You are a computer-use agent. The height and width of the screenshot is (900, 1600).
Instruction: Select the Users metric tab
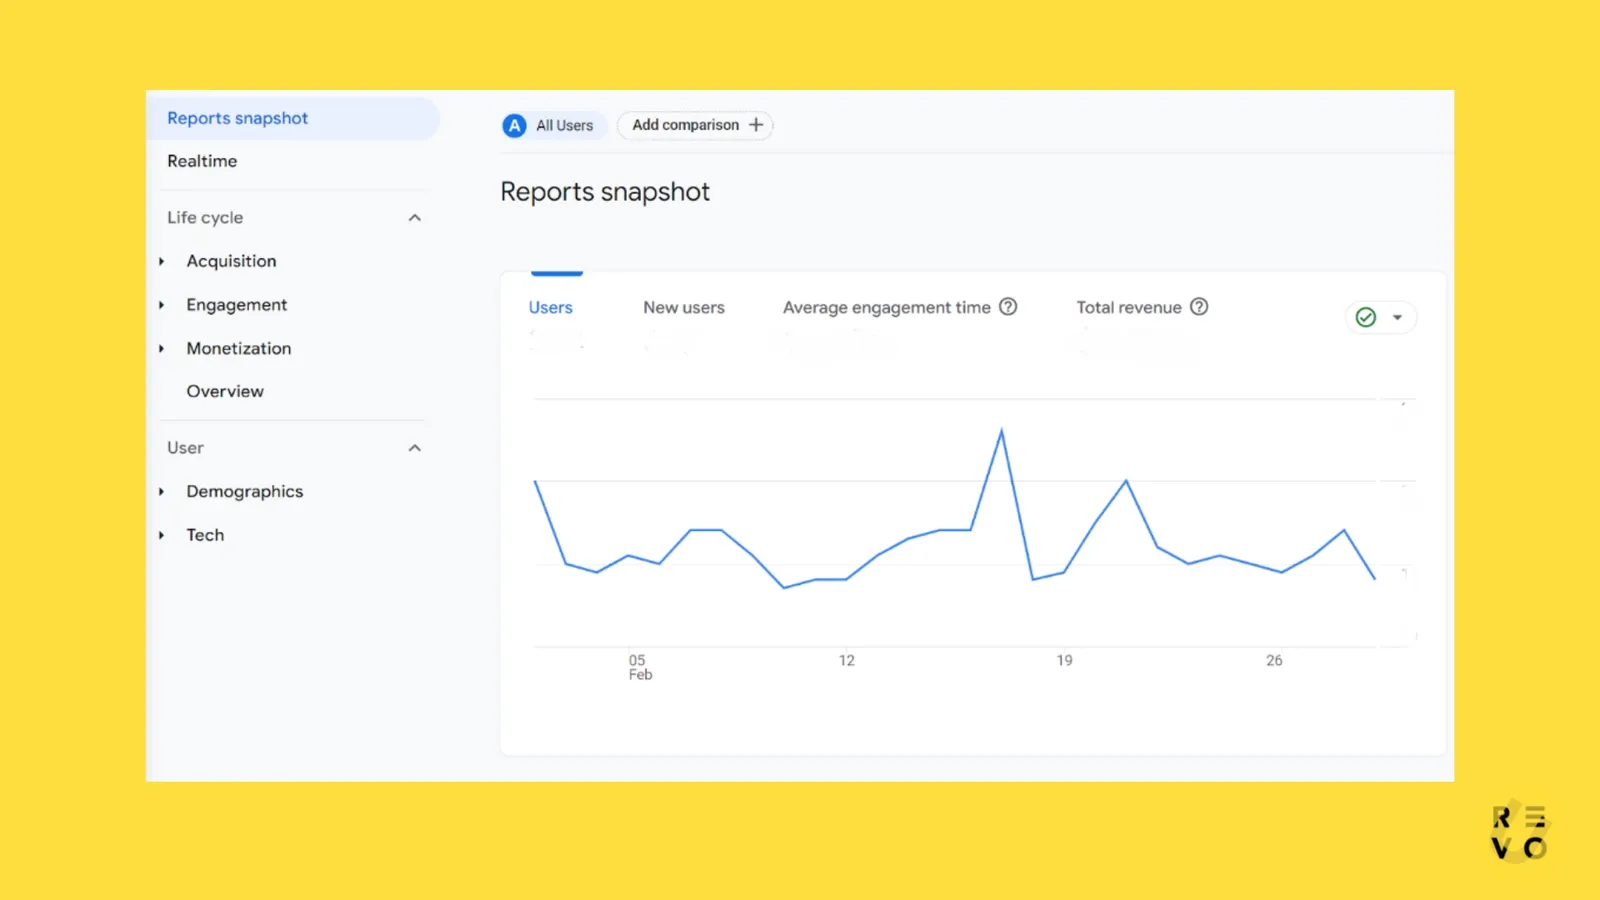(x=550, y=307)
